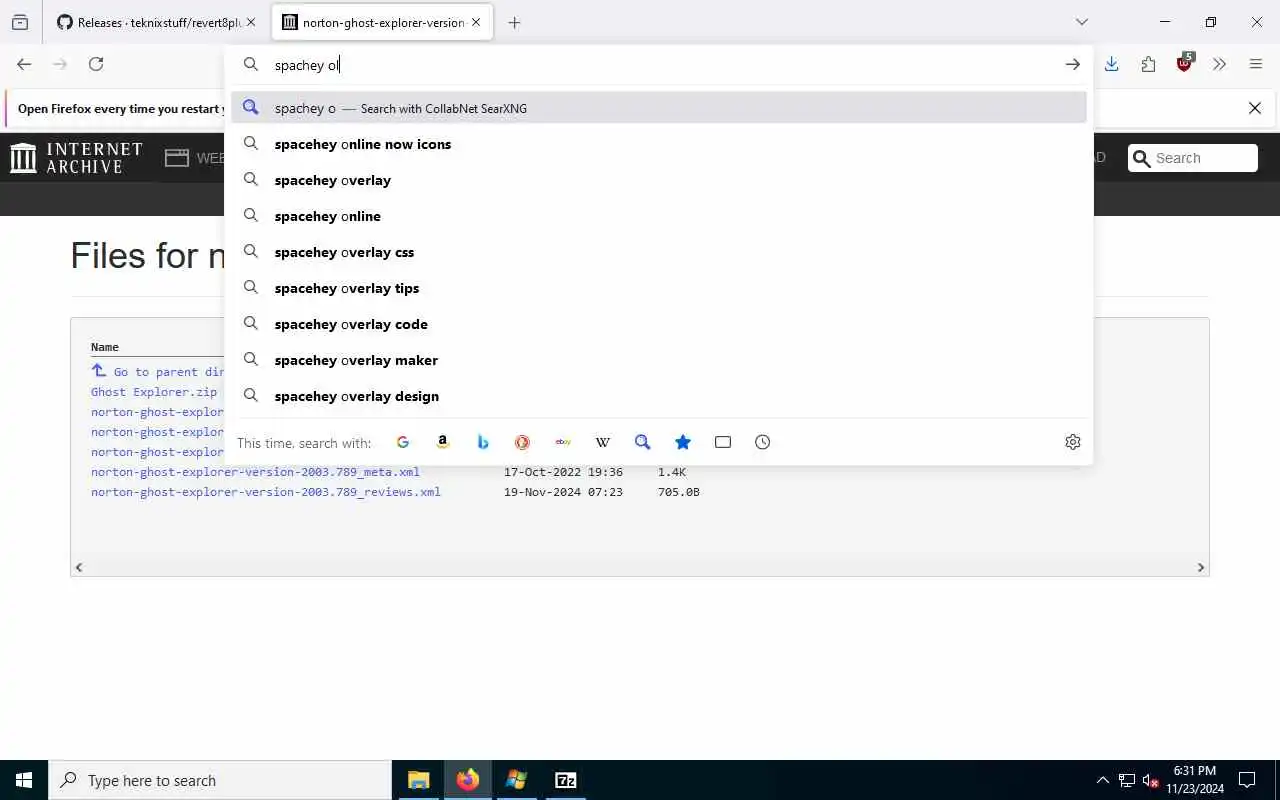
Task: Choose suggestion spacehey overlay tips
Action: click(659, 288)
